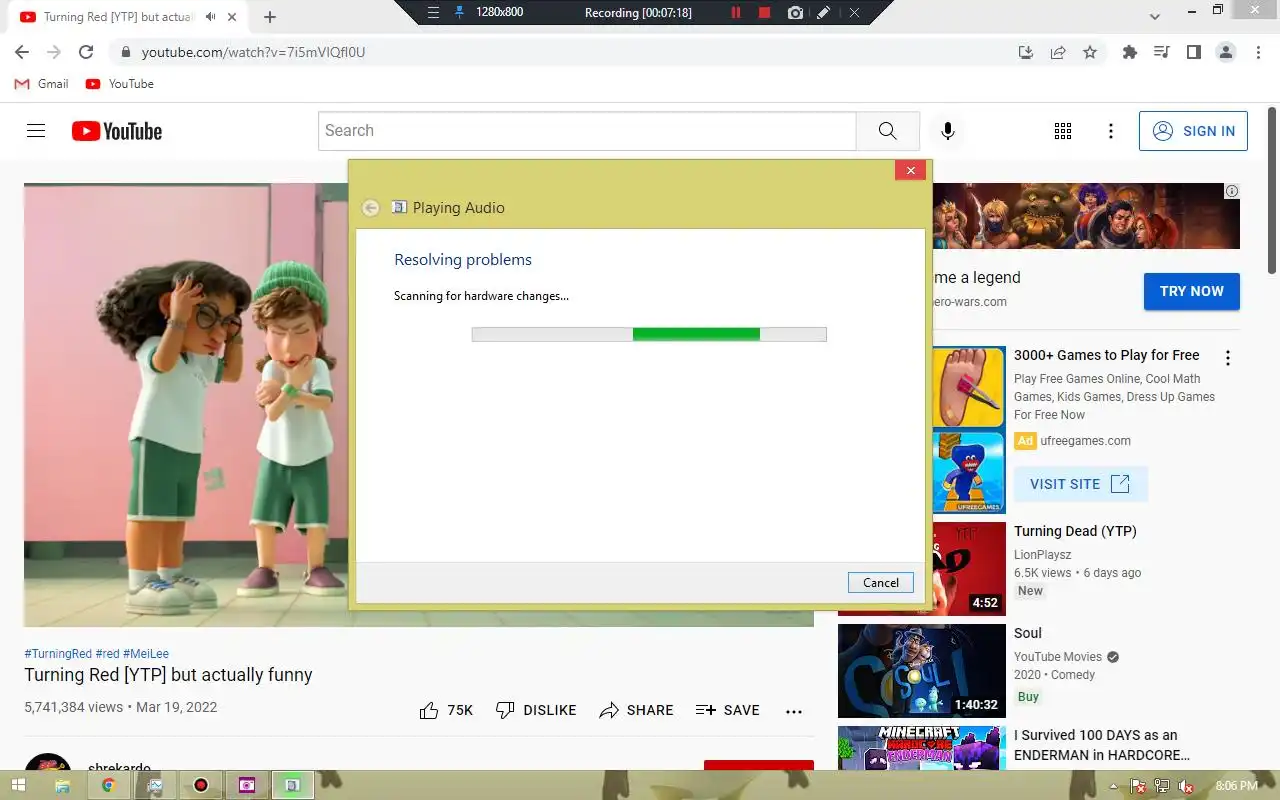The width and height of the screenshot is (1280, 800).
Task: Open options for 3000+ Games ad
Action: click(x=1228, y=358)
